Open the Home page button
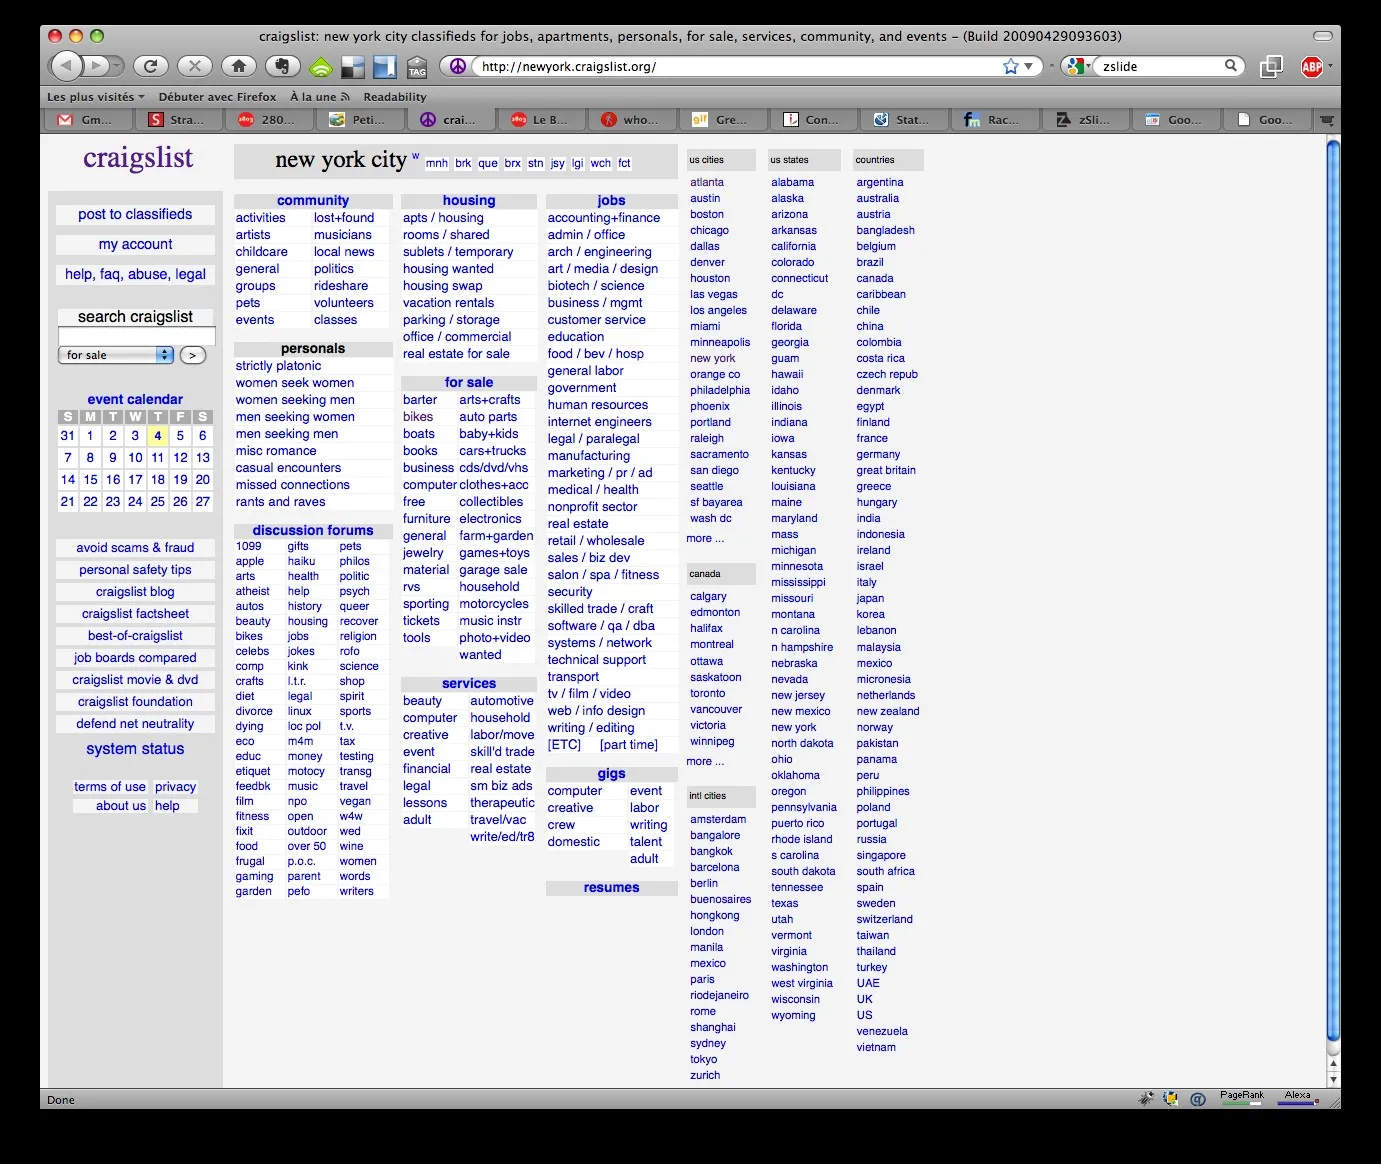Screen dimensions: 1381x1164 [x=238, y=66]
